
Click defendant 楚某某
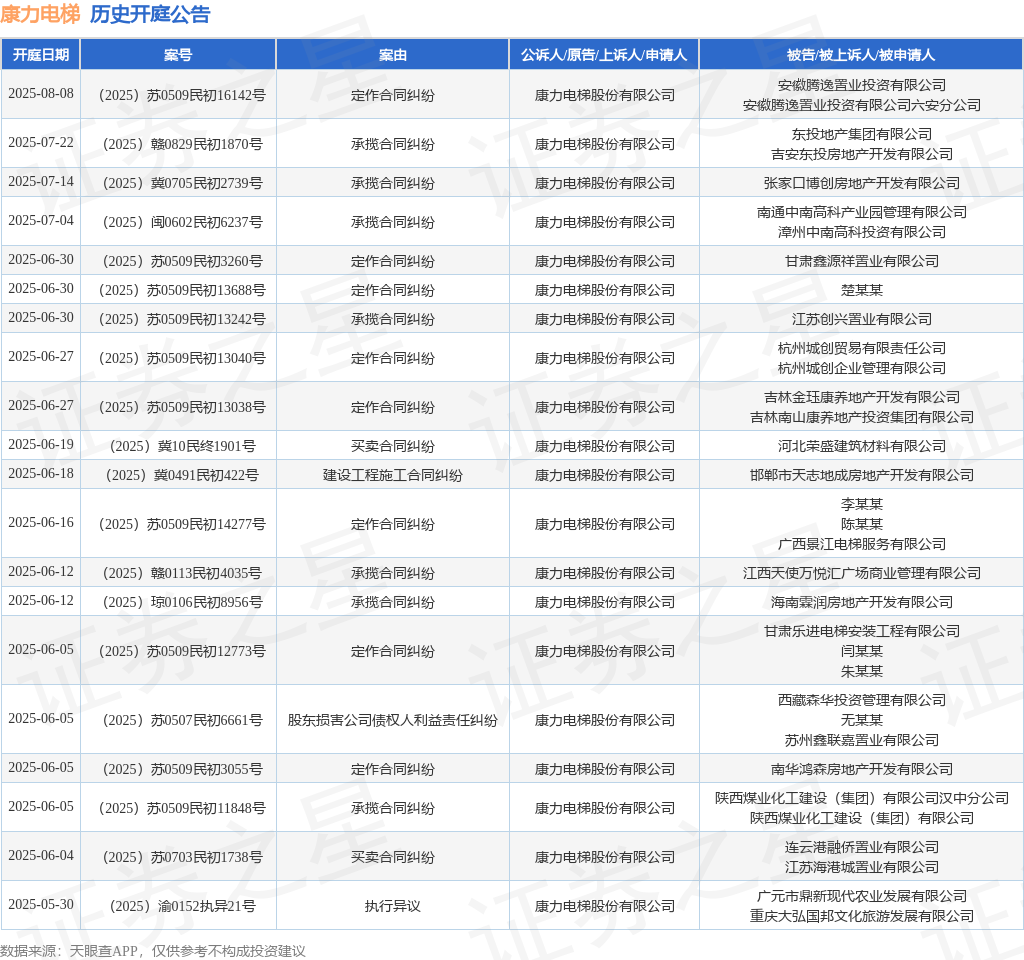(x=861, y=290)
